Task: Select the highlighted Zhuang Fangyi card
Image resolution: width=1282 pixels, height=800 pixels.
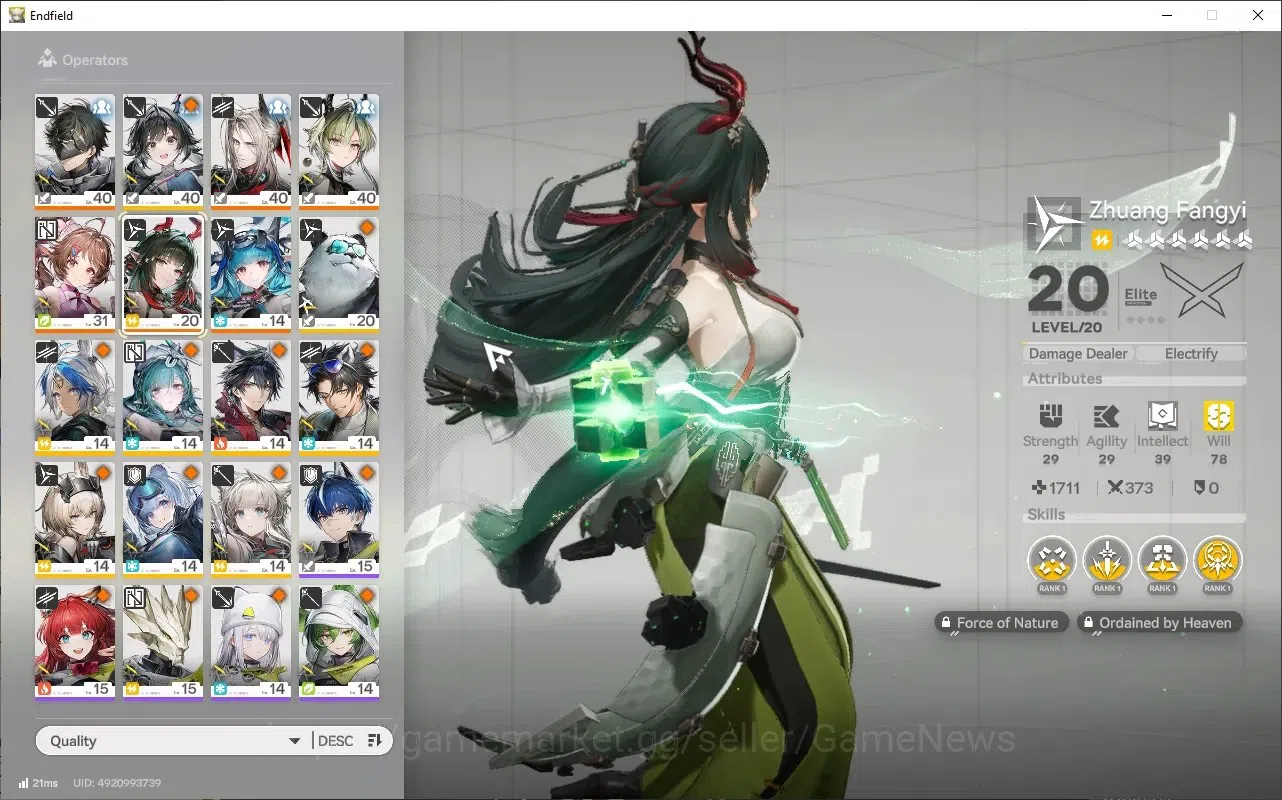Action: [x=163, y=275]
